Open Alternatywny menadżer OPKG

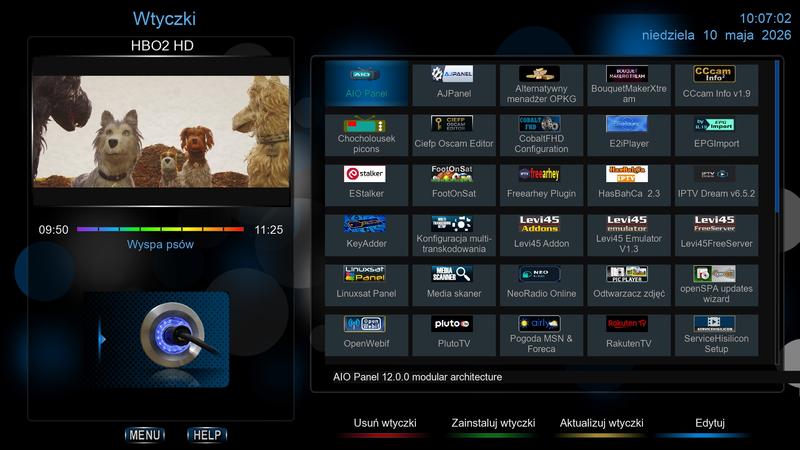[x=541, y=85]
